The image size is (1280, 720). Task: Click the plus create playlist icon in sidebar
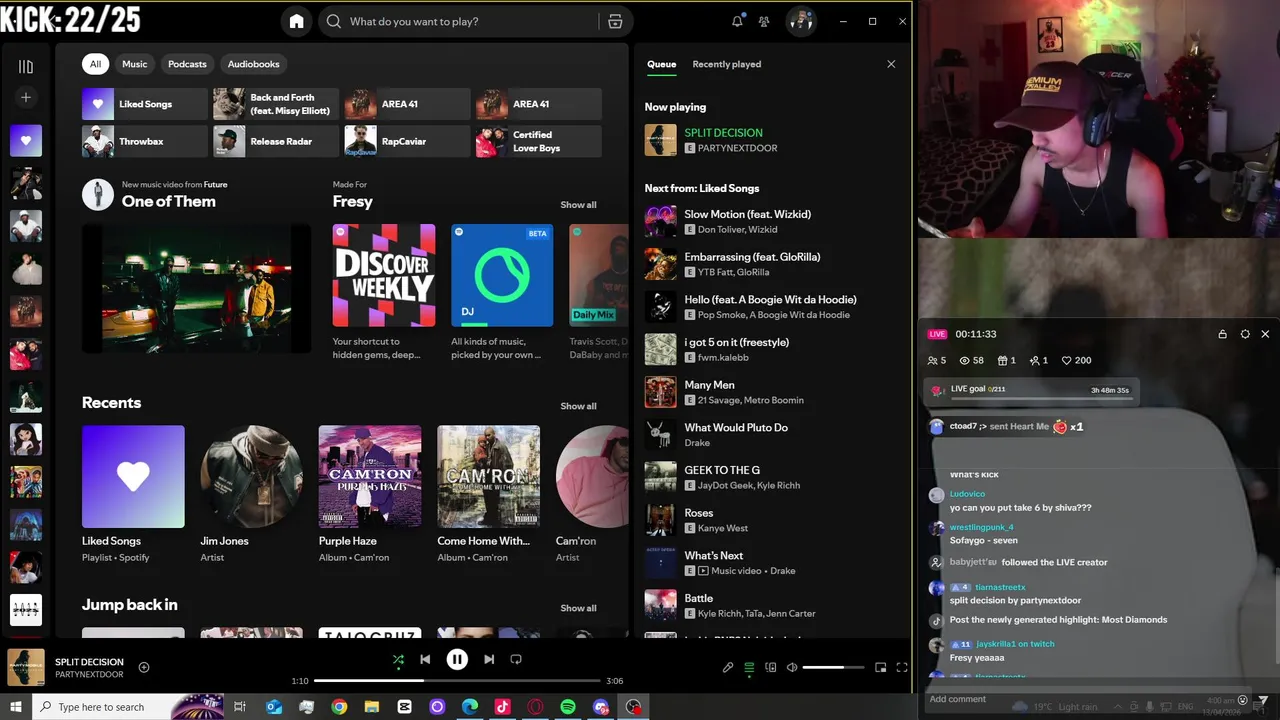[x=26, y=97]
